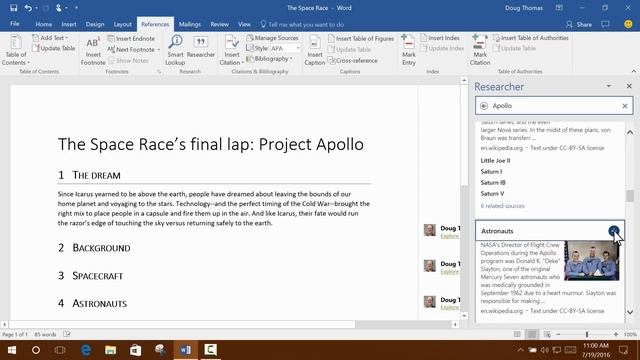
Task: Open the astronauts photo thumbnail
Action: 591,260
